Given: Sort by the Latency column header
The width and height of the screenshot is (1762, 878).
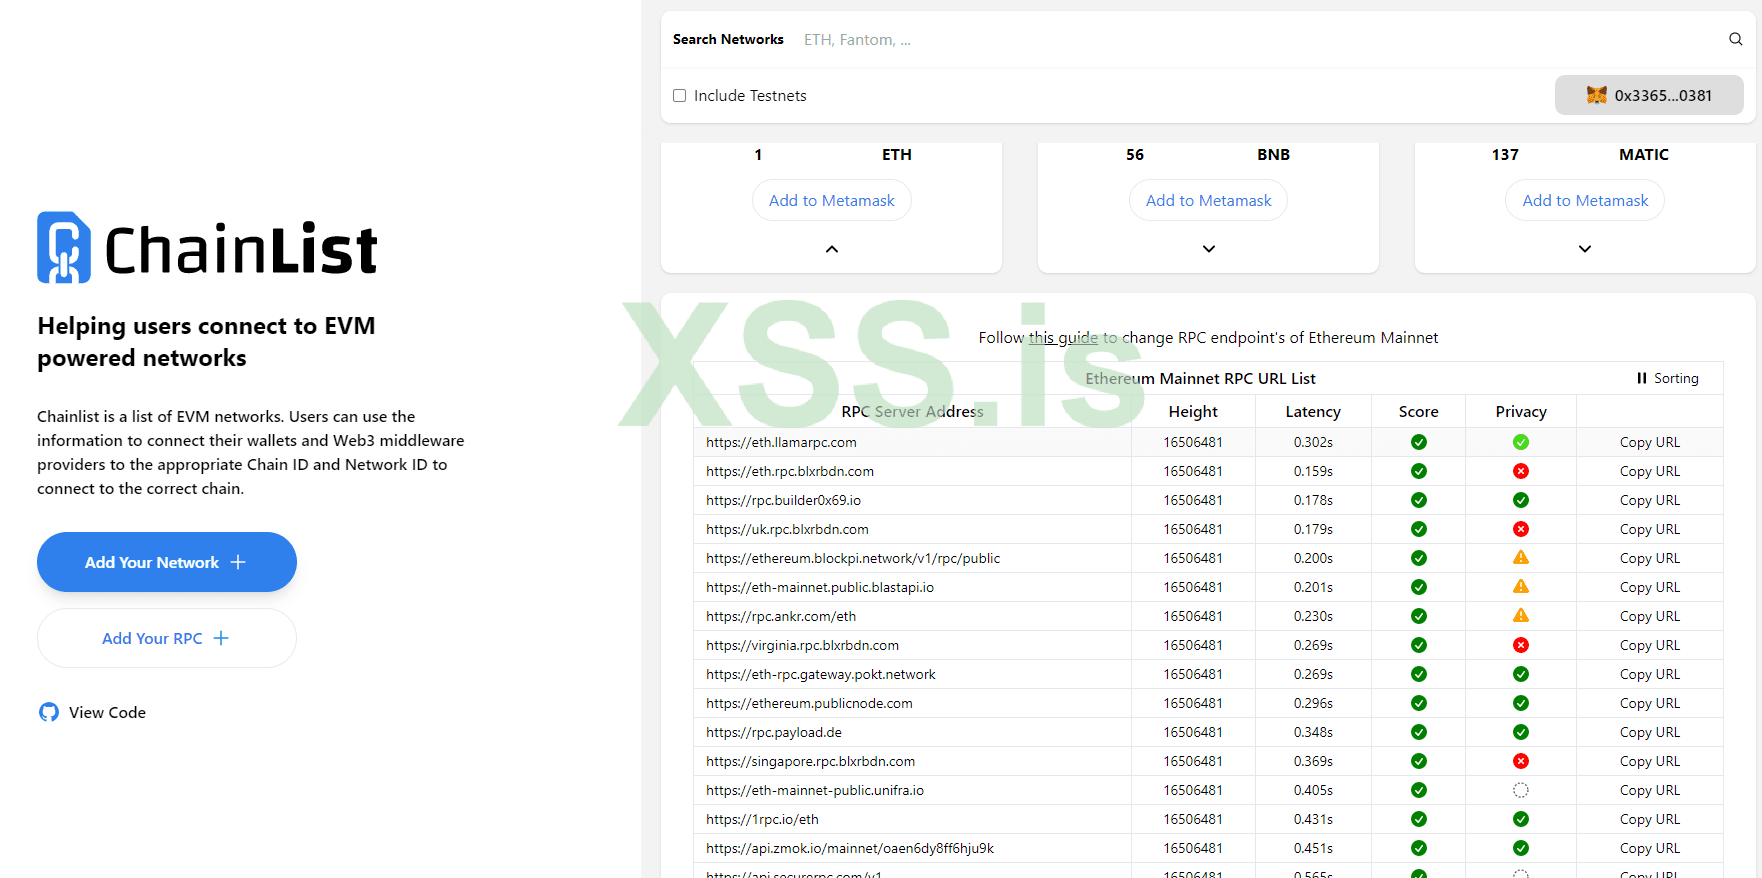Looking at the screenshot, I should pyautogui.click(x=1312, y=411).
